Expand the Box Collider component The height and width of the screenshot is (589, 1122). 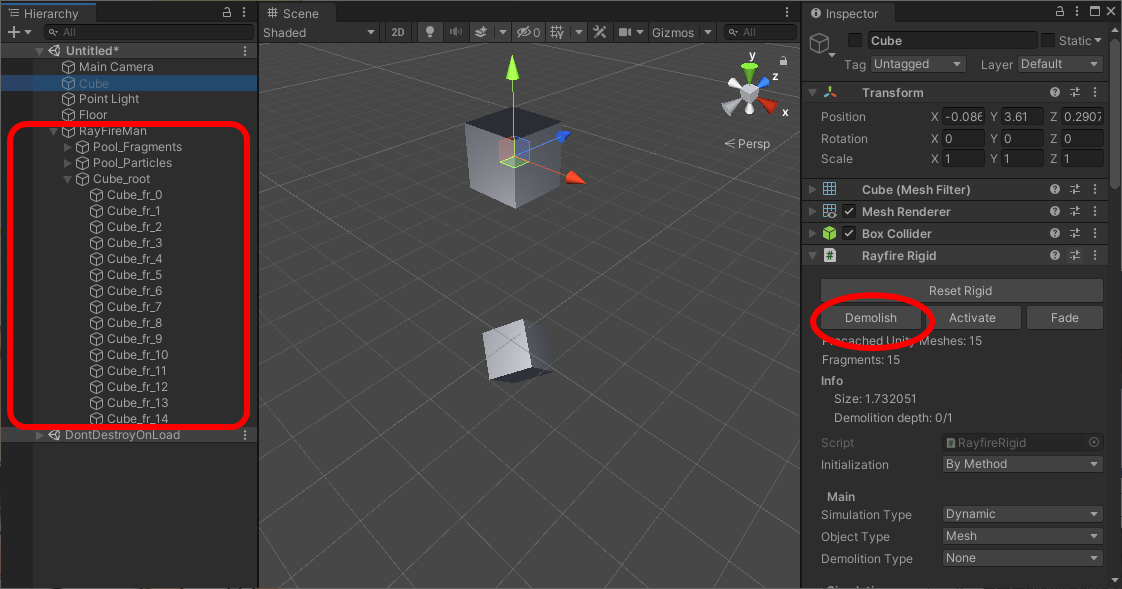pos(812,233)
